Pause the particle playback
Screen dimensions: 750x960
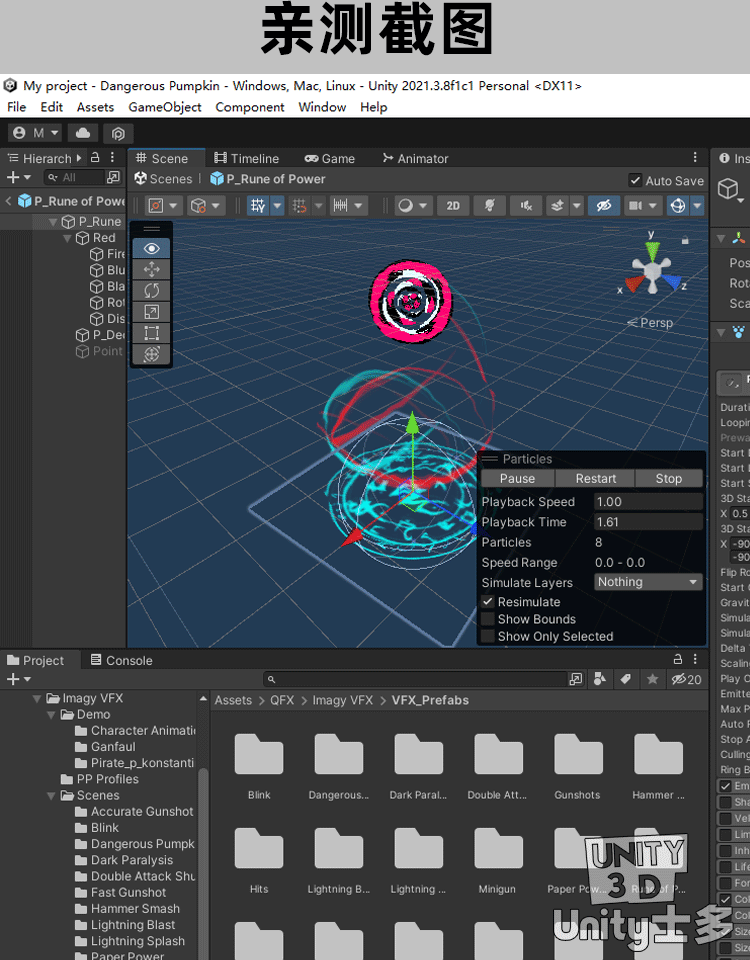pyautogui.click(x=517, y=478)
